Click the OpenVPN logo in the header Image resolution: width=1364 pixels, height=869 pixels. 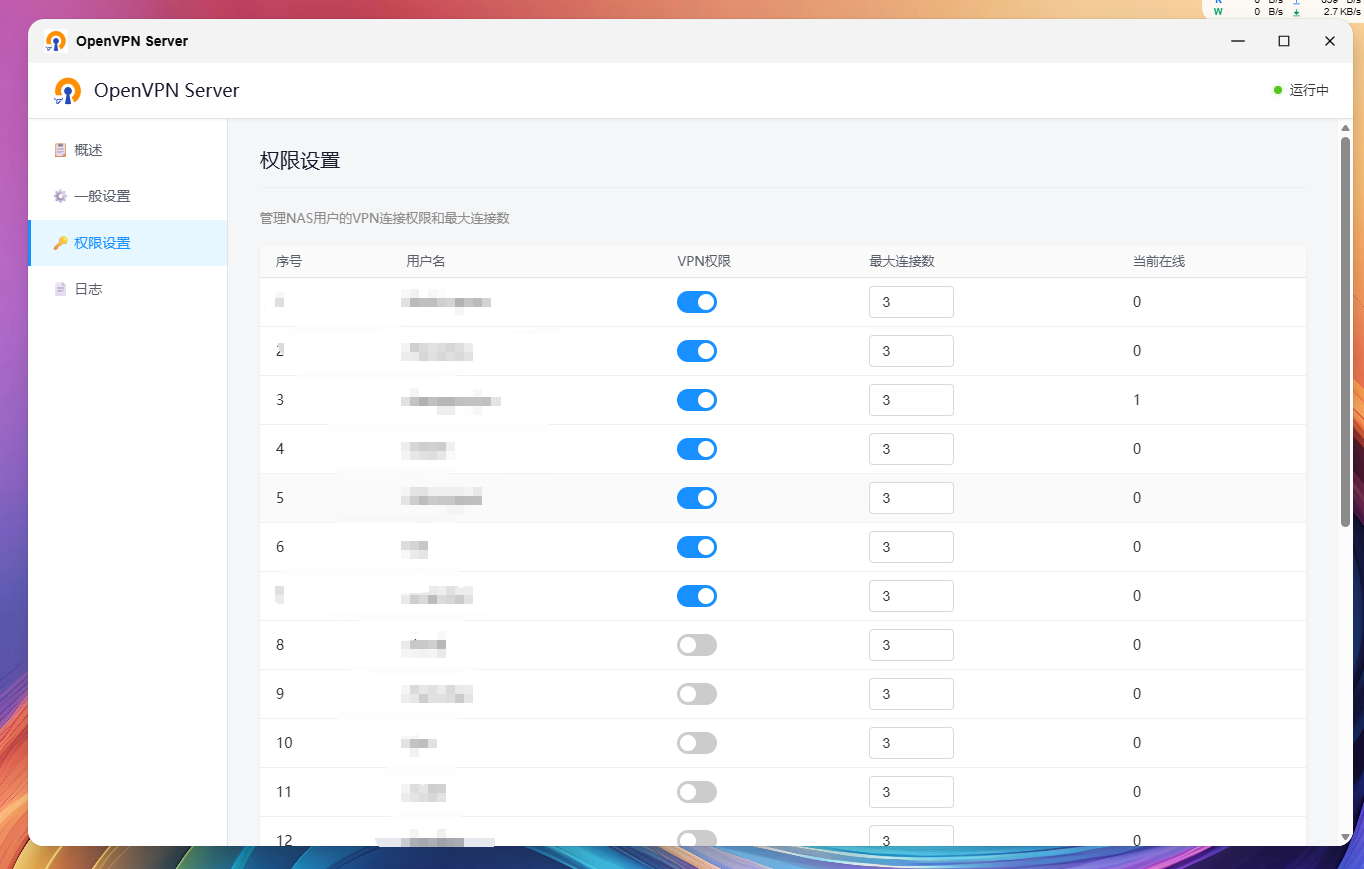click(67, 91)
